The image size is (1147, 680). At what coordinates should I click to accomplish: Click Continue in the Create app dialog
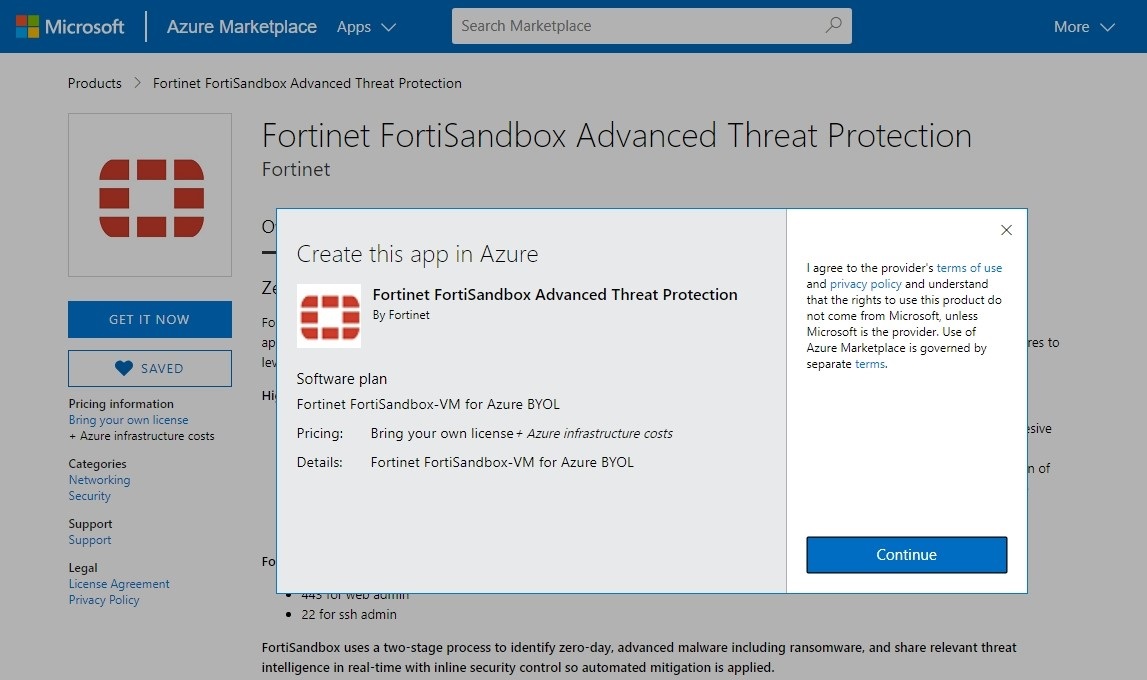click(905, 555)
